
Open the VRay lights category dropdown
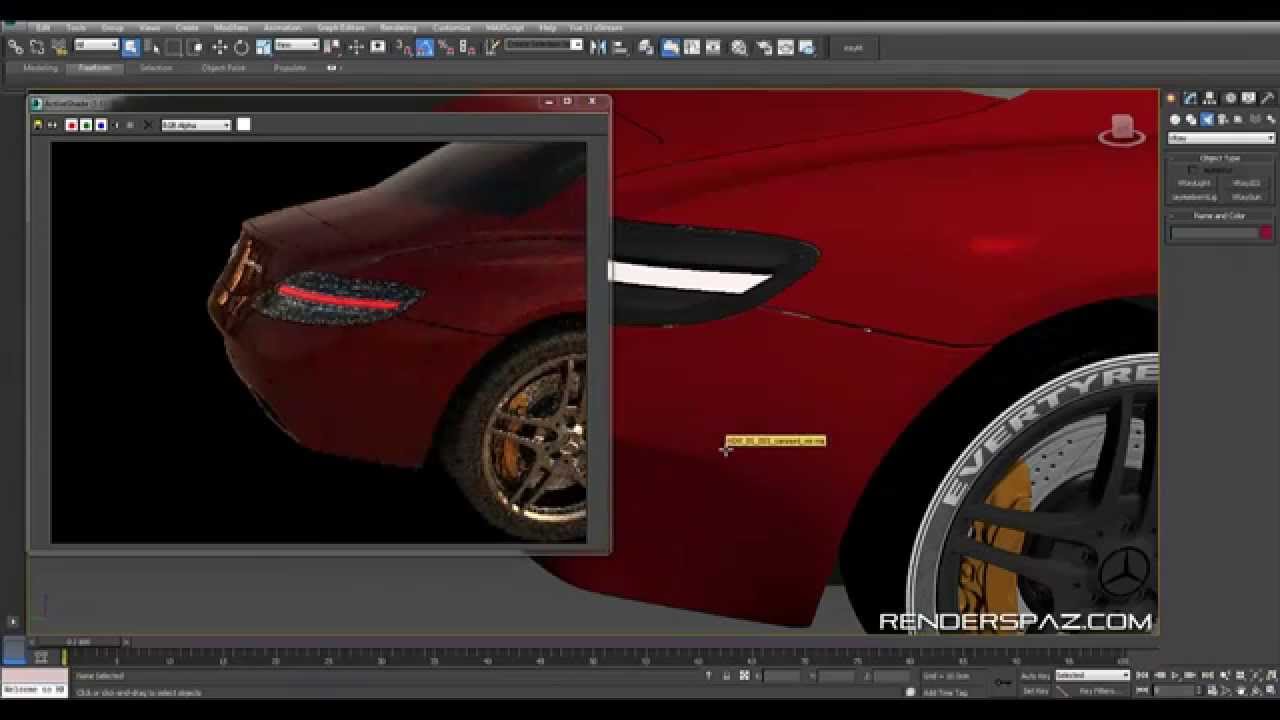[1222, 138]
